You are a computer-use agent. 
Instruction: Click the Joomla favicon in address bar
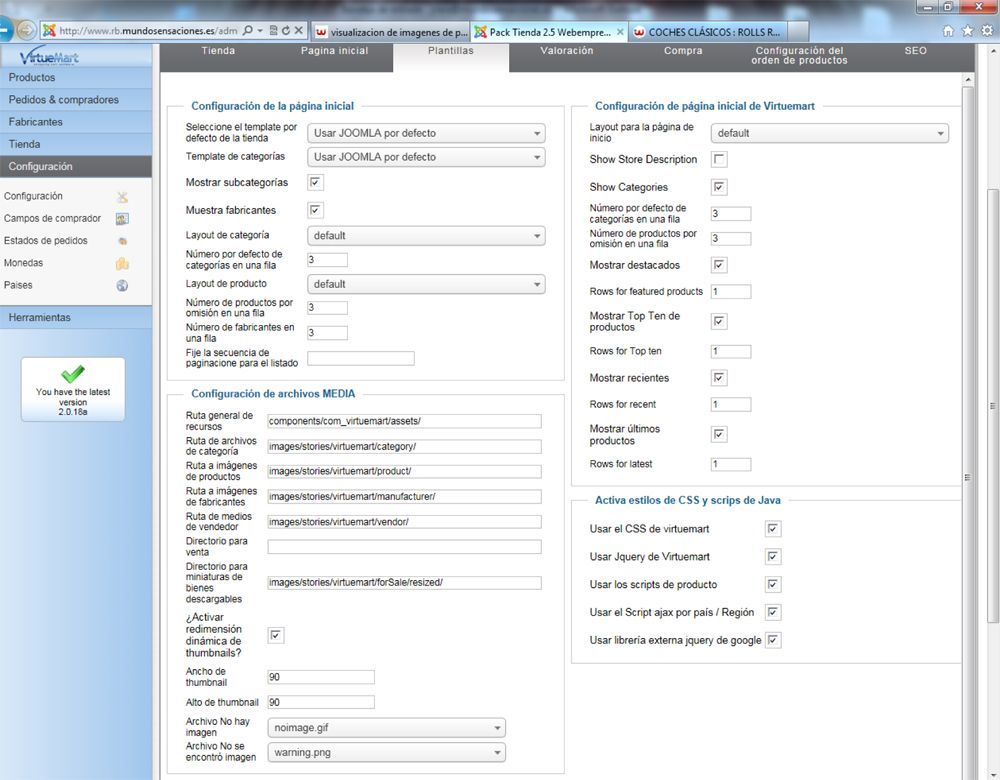click(49, 31)
